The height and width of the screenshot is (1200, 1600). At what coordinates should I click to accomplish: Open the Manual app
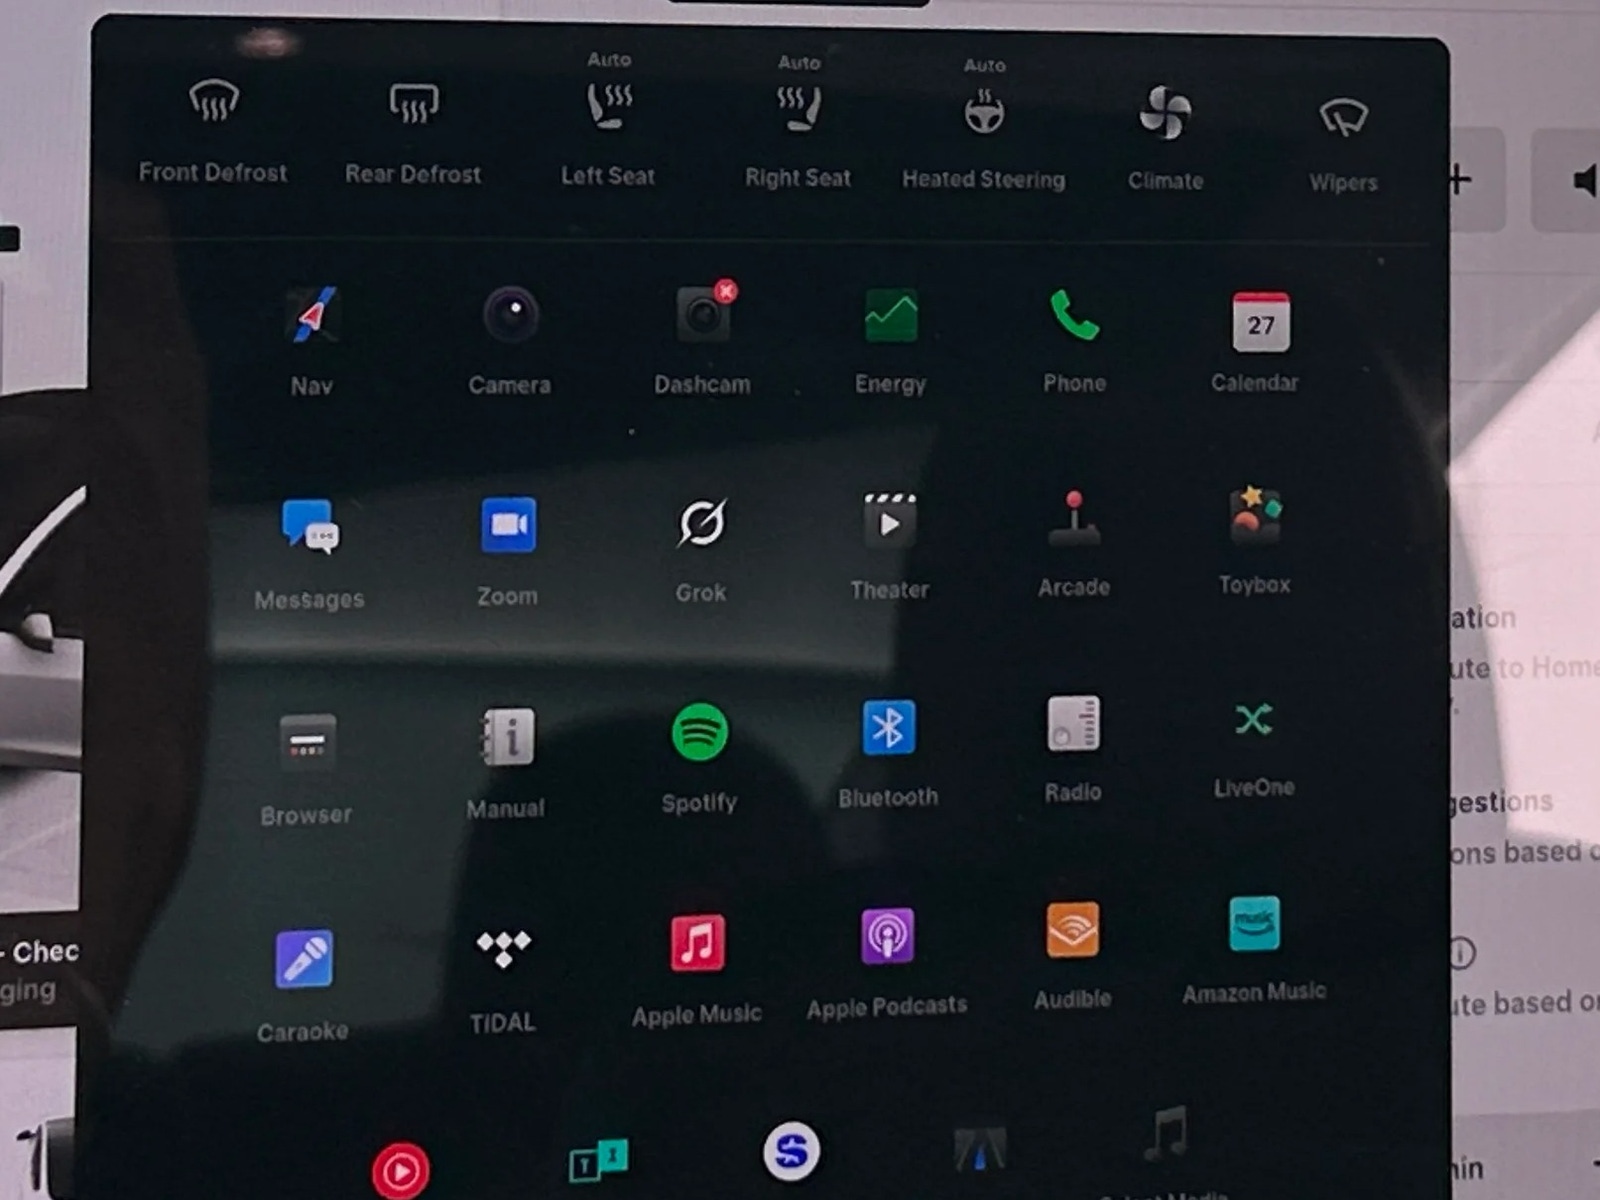click(508, 737)
